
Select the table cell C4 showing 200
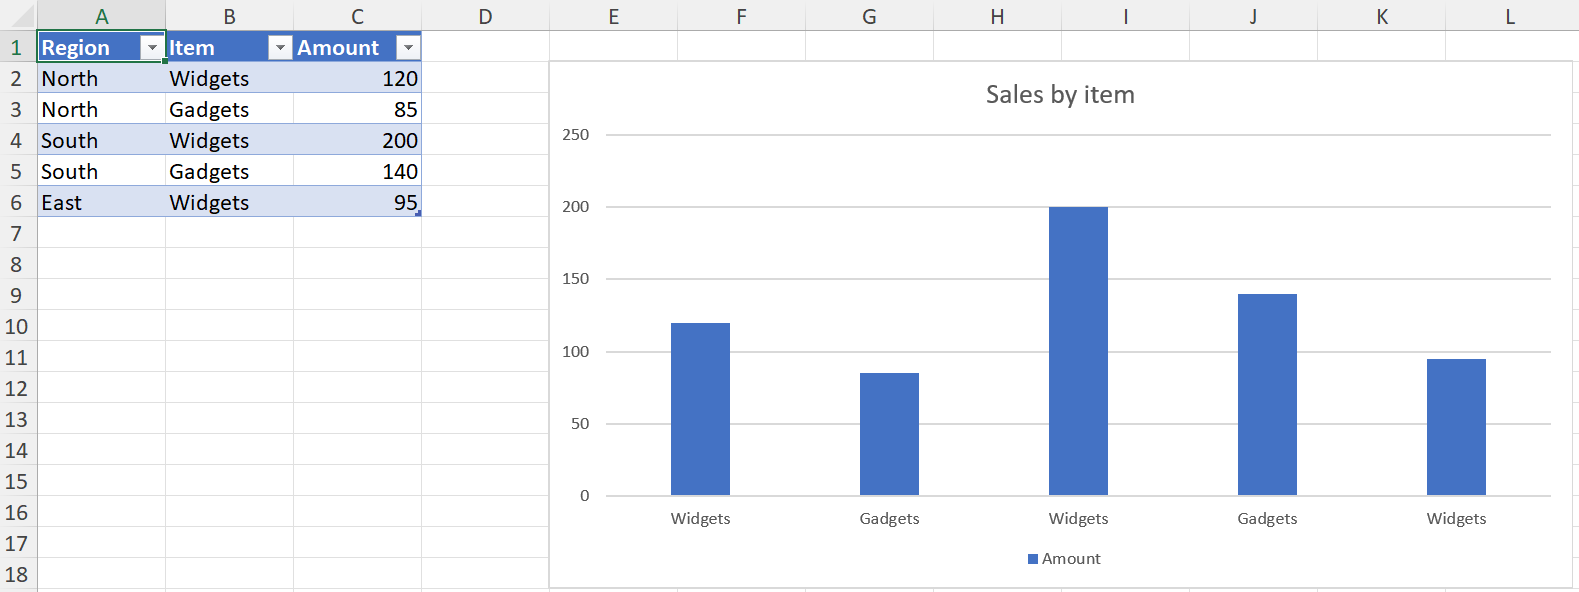(x=357, y=140)
